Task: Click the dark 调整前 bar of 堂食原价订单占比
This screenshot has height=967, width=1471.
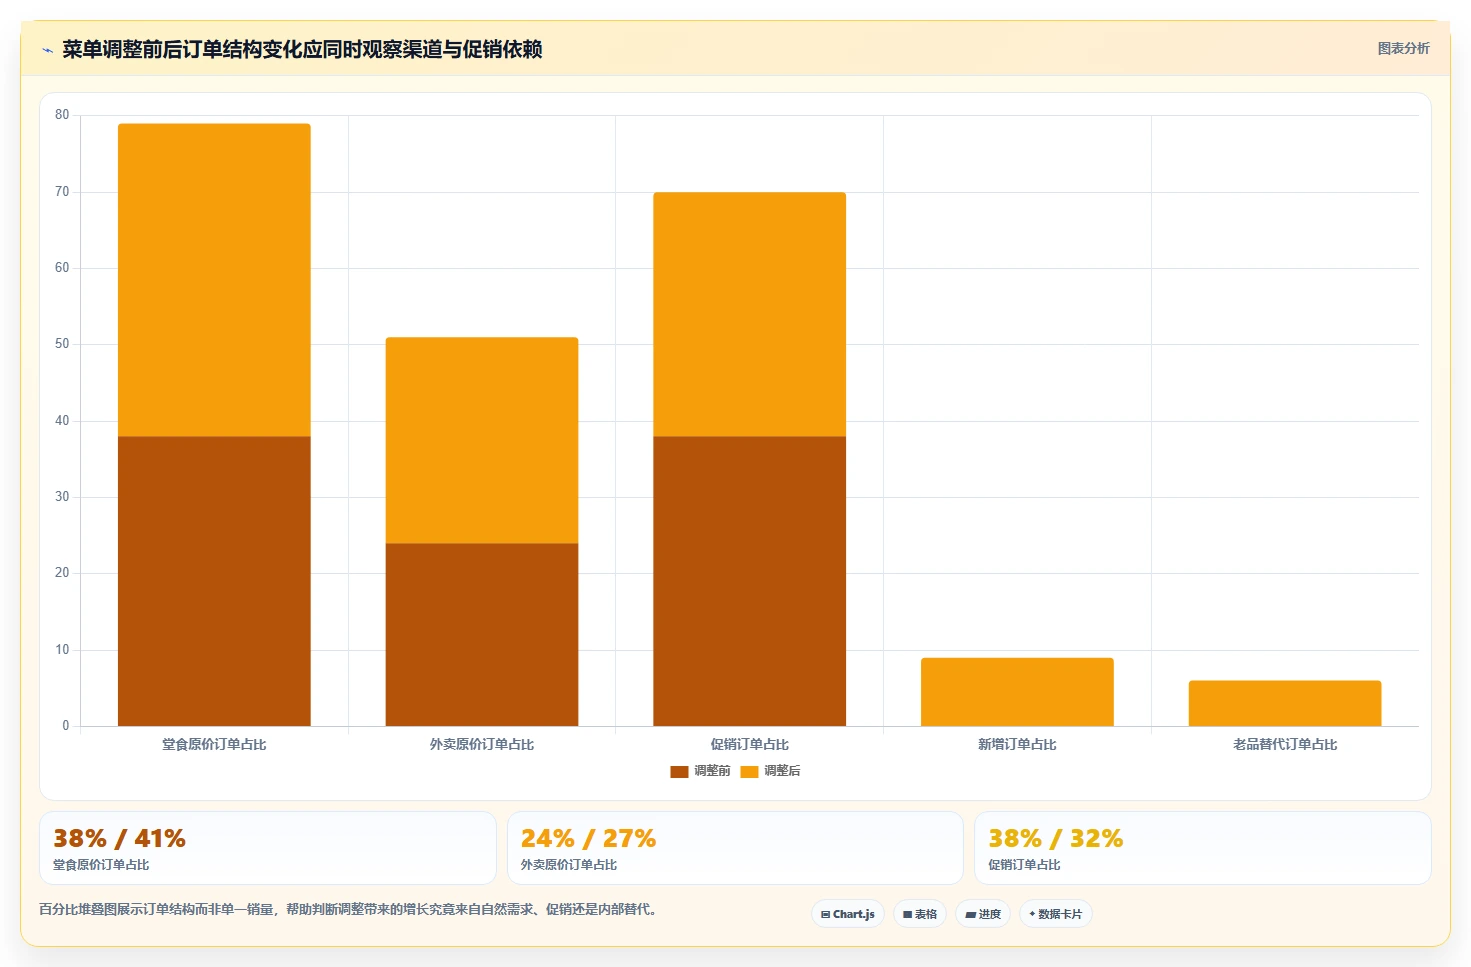Action: 214,581
